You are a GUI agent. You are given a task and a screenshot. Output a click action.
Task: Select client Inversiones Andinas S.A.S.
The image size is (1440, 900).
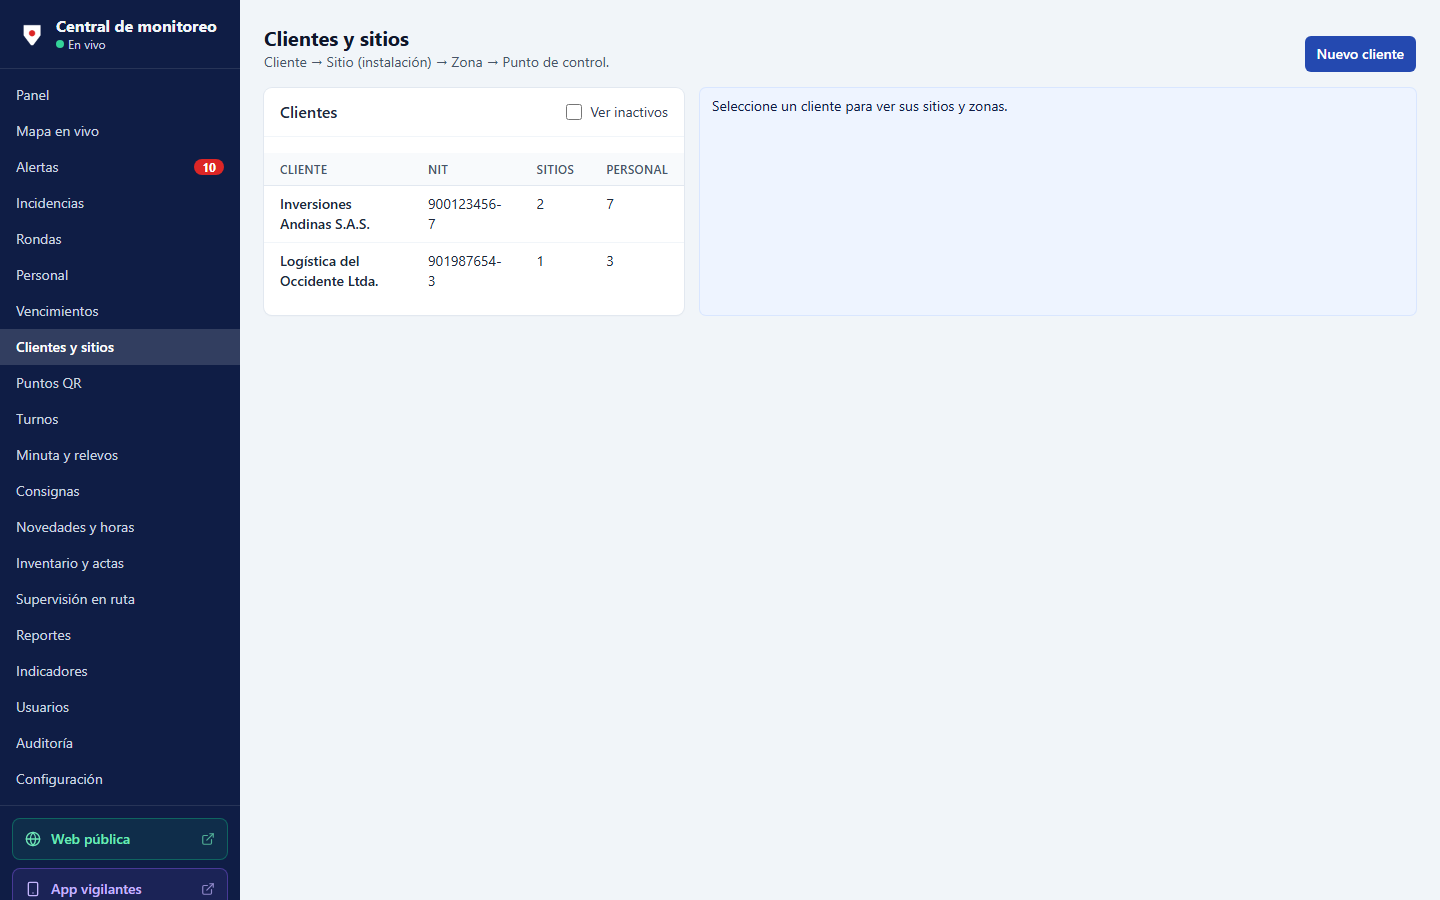coord(474,214)
